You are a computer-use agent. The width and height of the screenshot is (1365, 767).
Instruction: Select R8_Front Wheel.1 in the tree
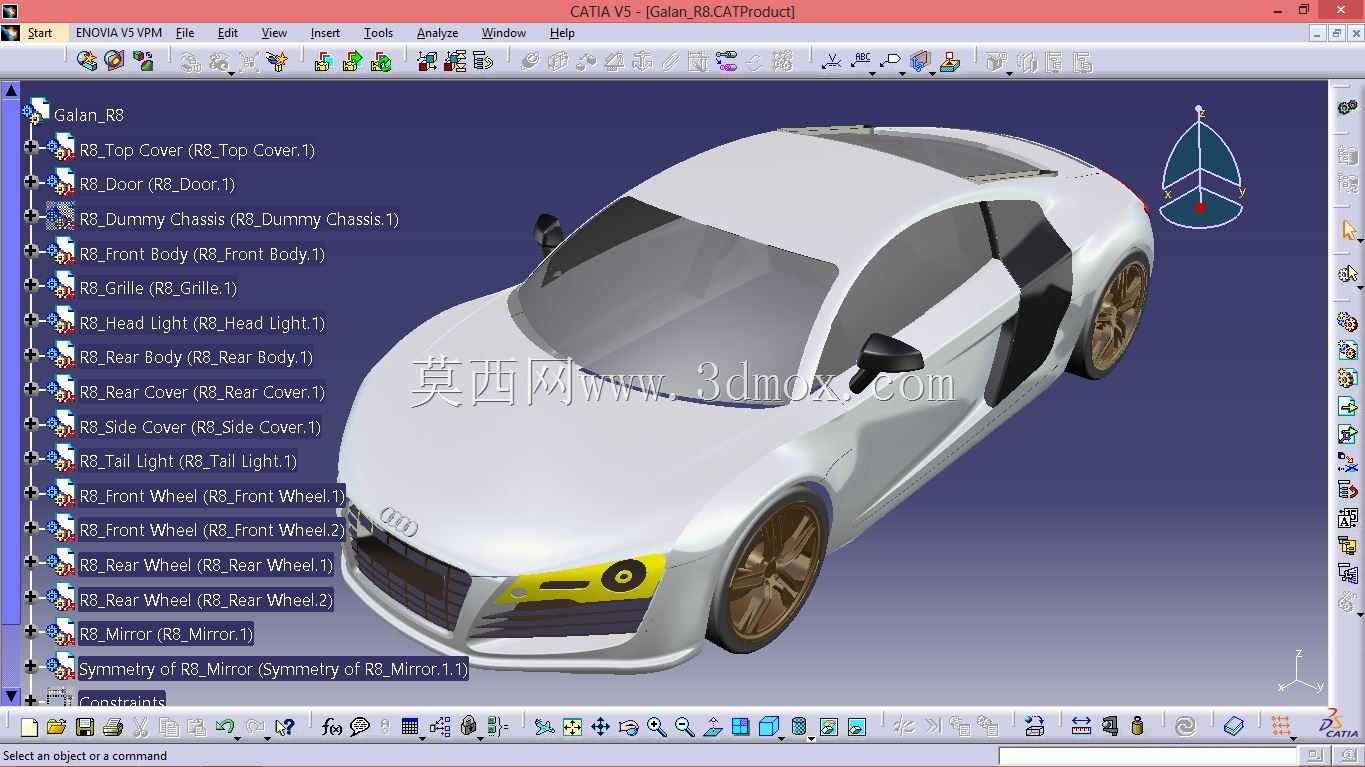click(211, 496)
